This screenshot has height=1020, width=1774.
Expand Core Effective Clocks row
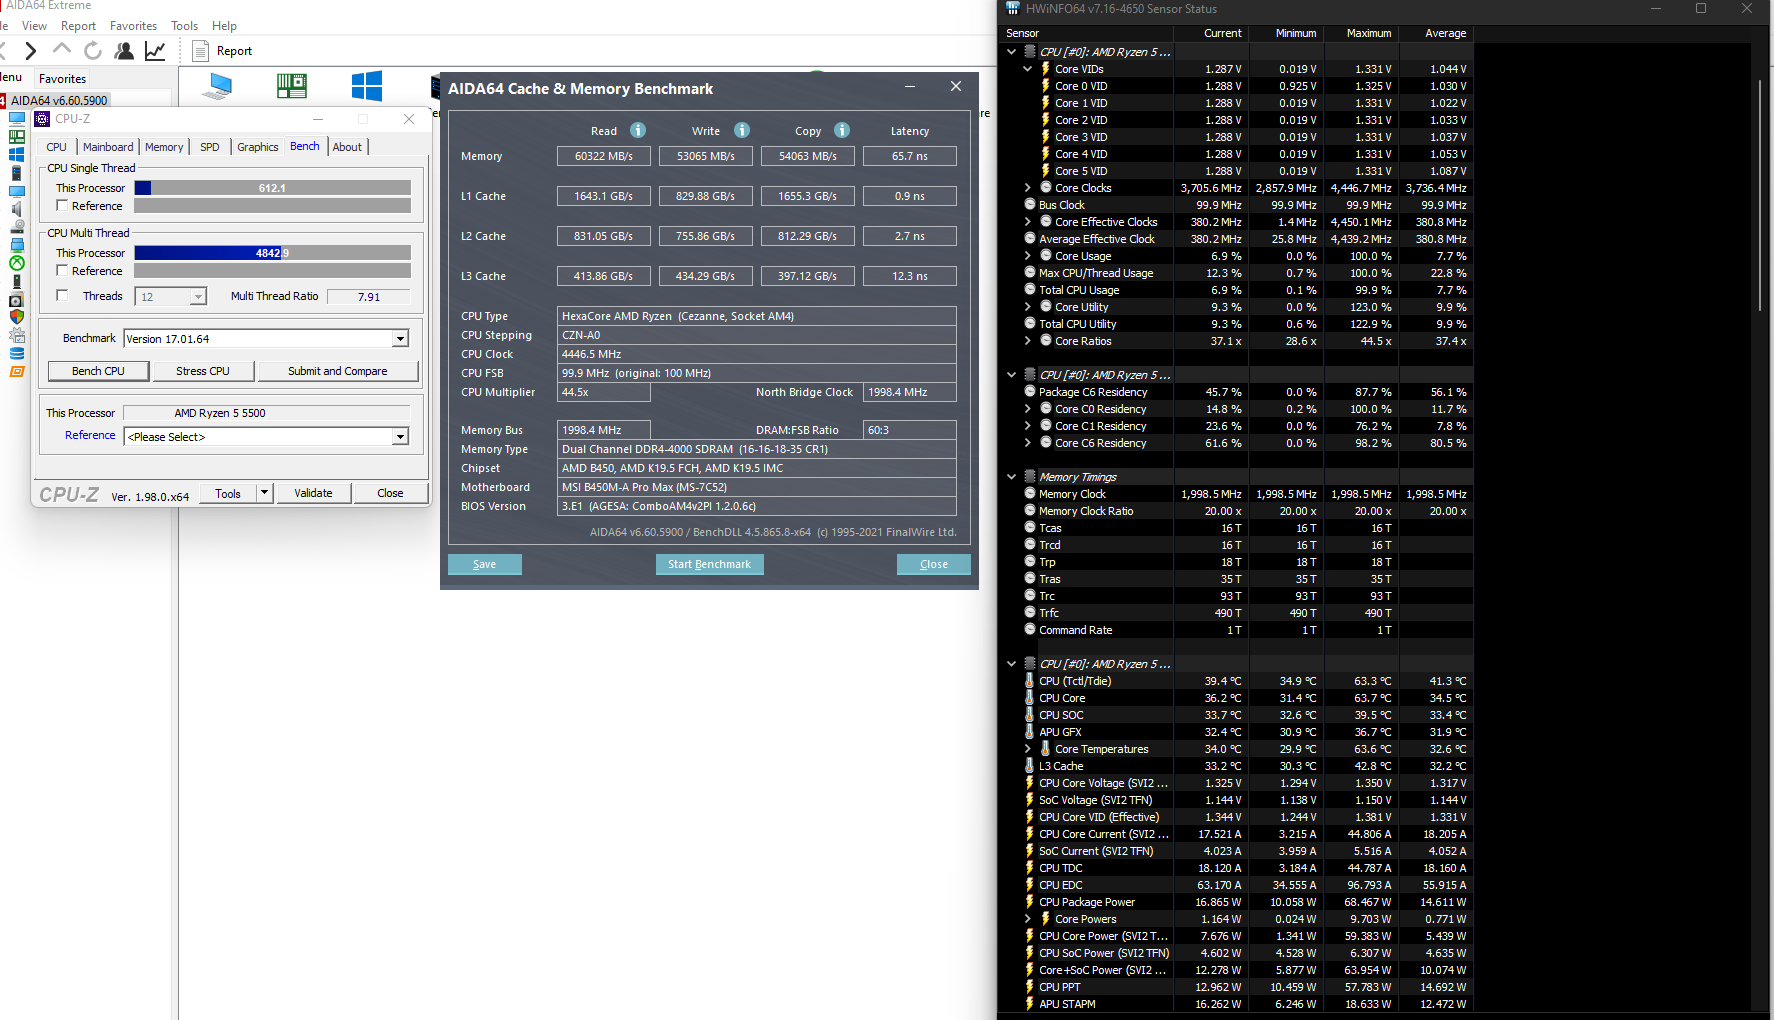[x=1028, y=222]
